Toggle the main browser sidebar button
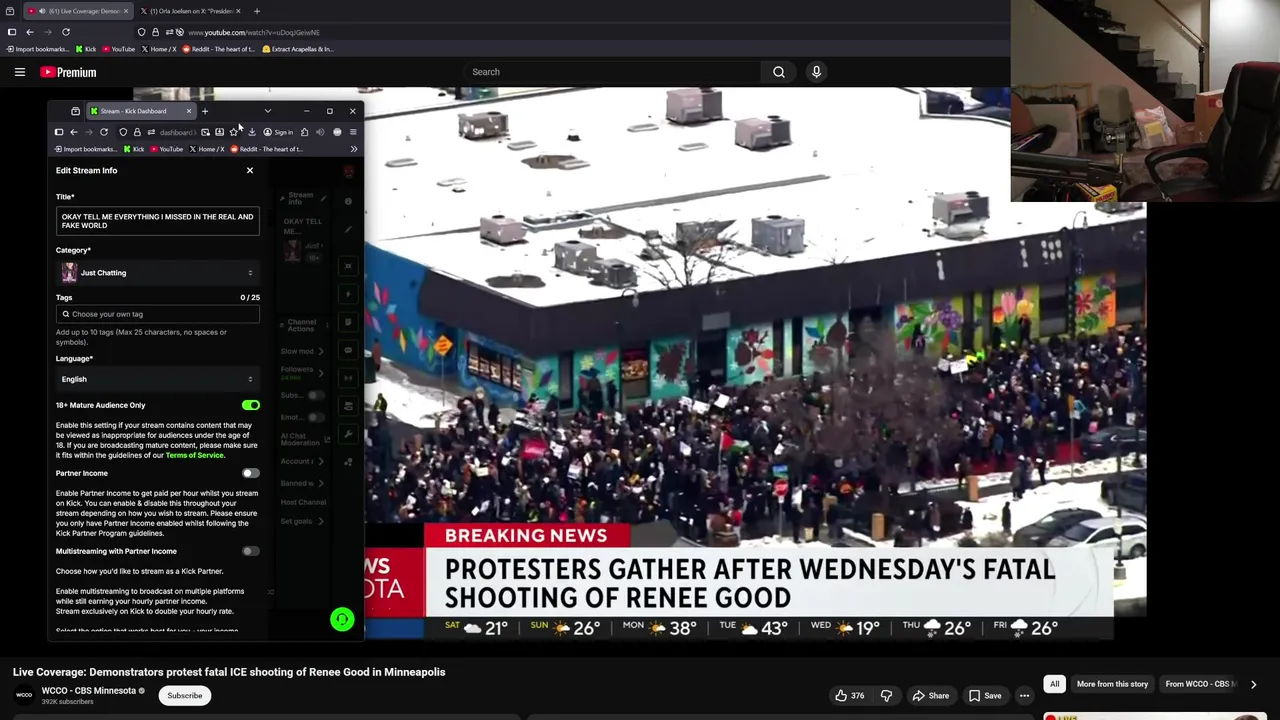 11,32
